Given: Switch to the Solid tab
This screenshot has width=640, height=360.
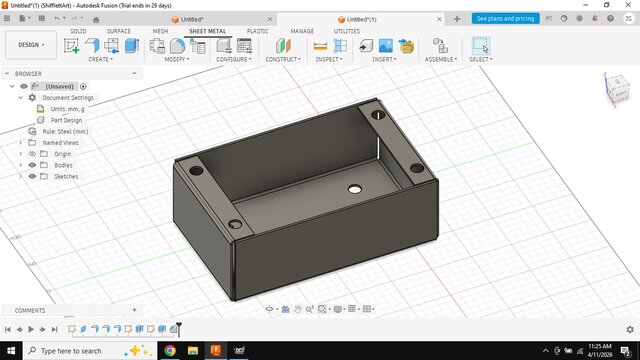Looking at the screenshot, I should (x=78, y=31).
